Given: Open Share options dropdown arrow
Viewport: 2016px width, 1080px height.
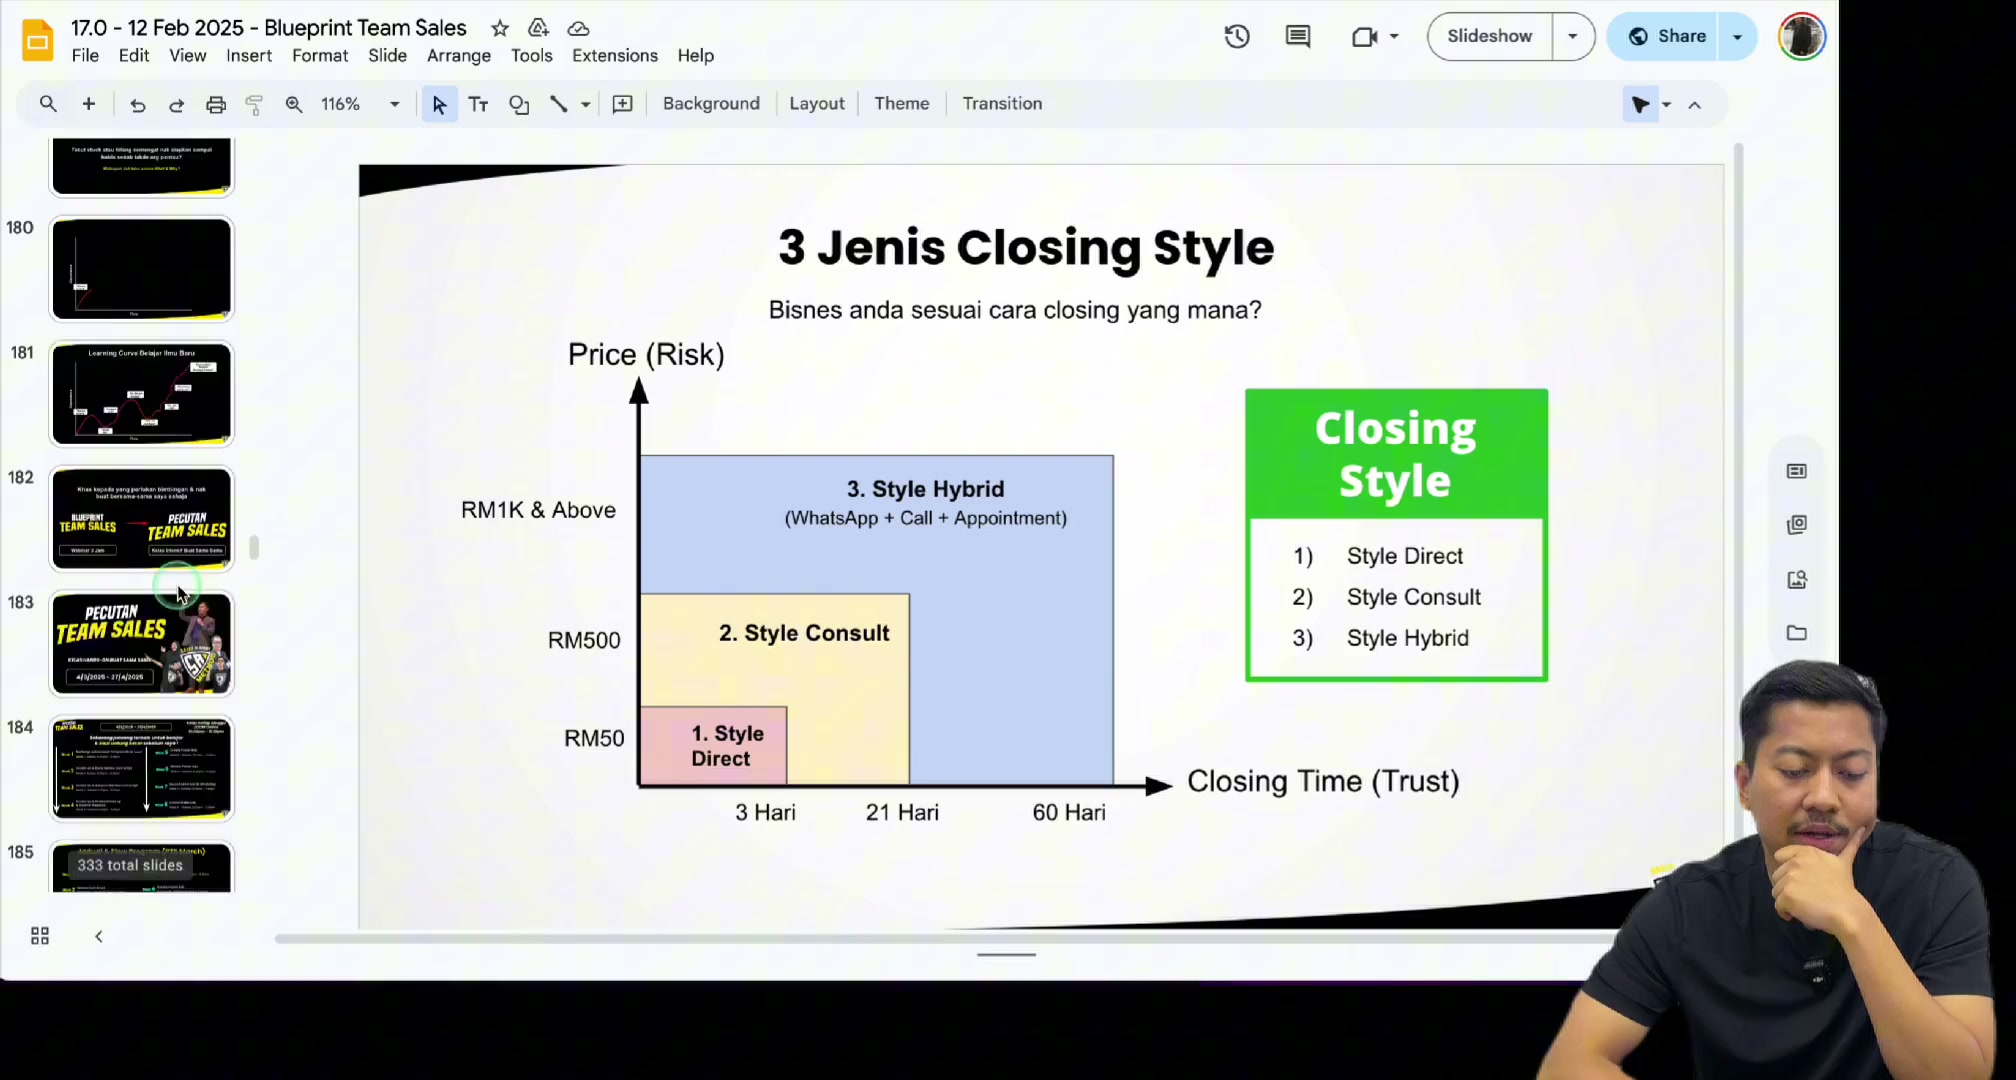Looking at the screenshot, I should click(1738, 37).
